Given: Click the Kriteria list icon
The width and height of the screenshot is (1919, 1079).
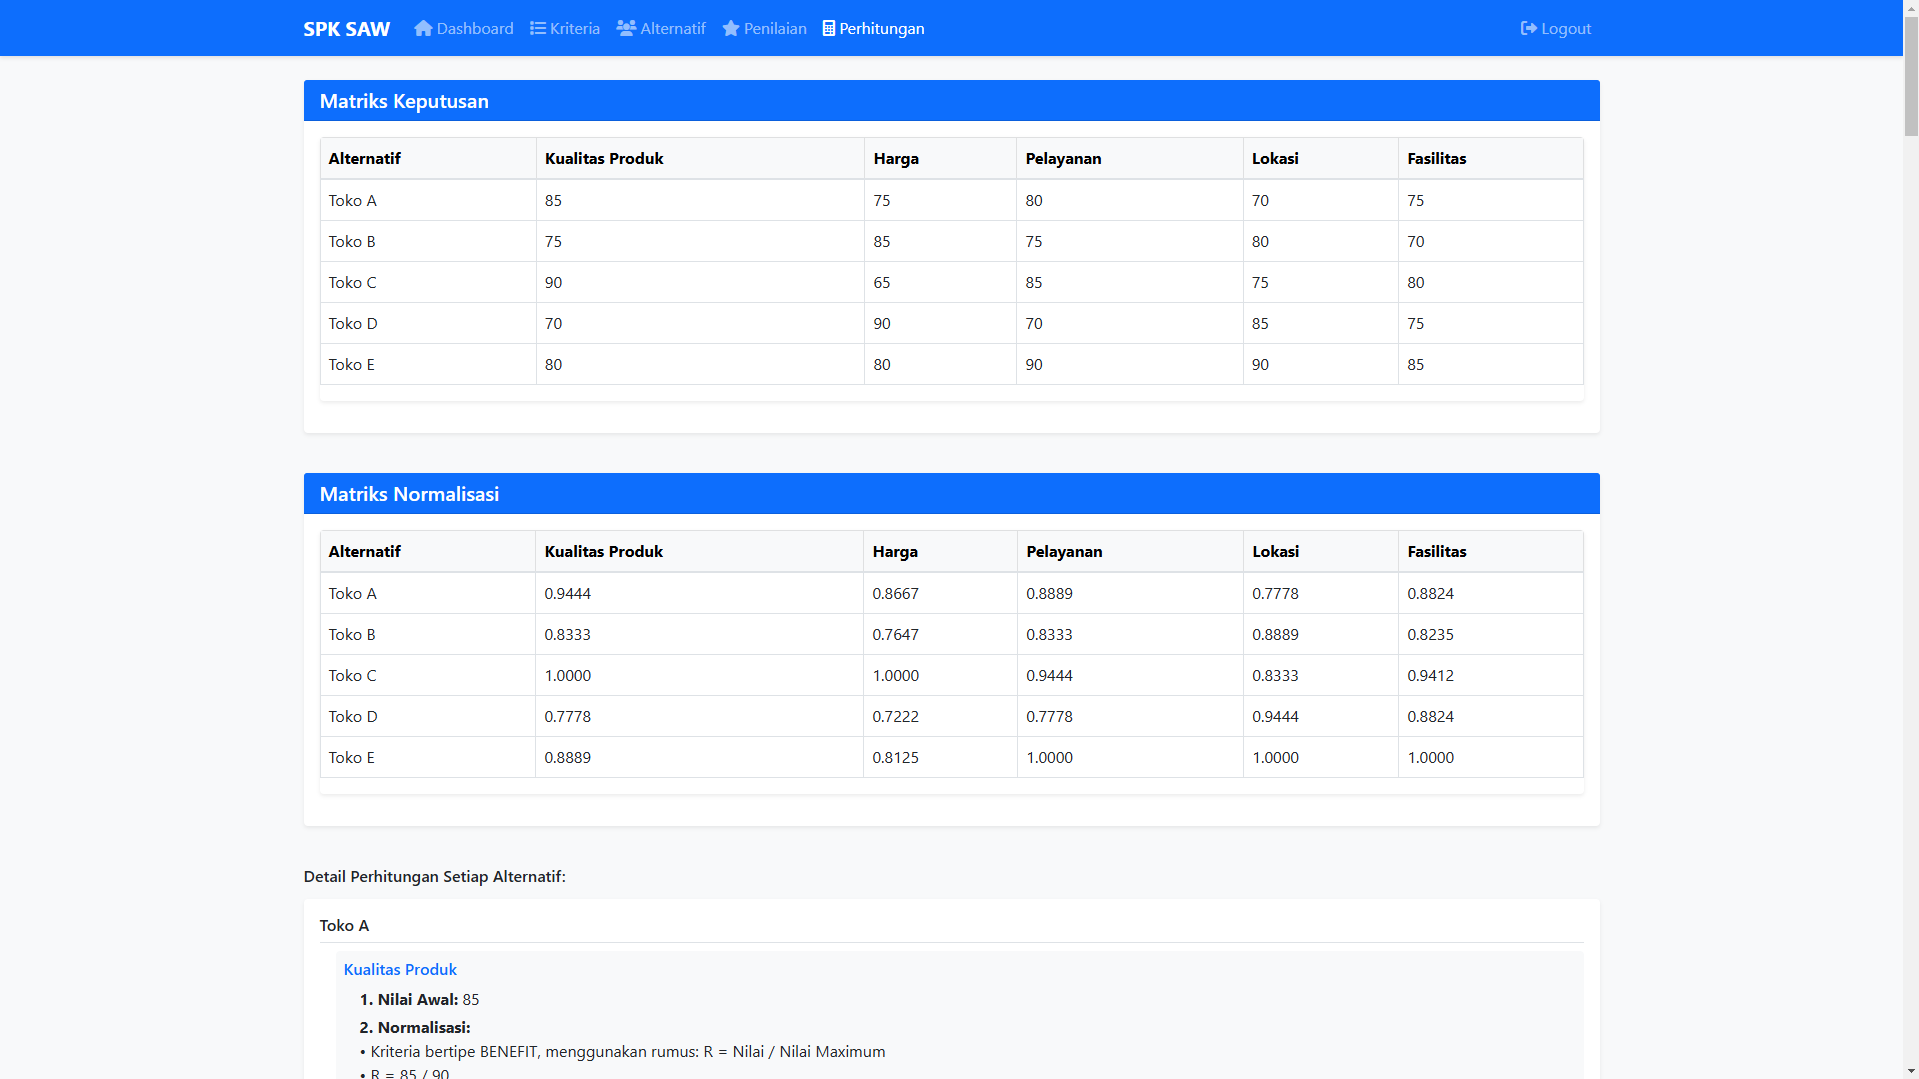Looking at the screenshot, I should (538, 28).
